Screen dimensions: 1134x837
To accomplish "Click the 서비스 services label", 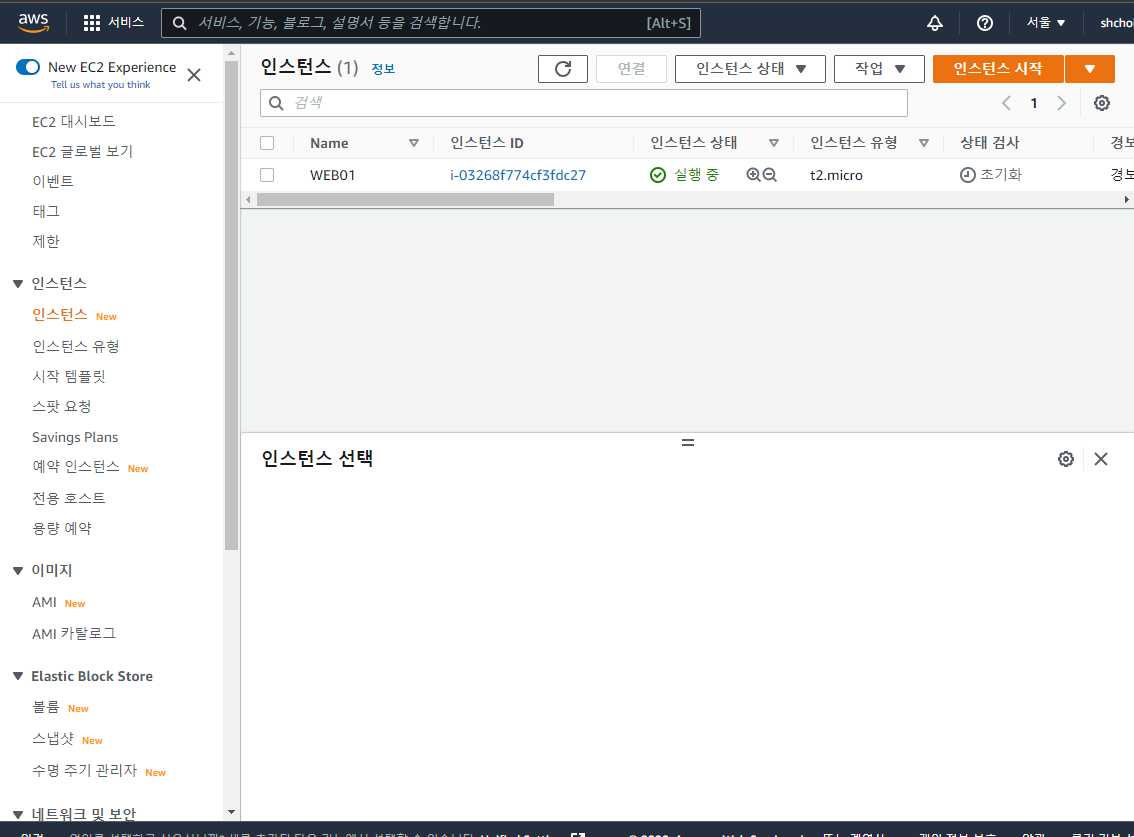I will [x=126, y=22].
